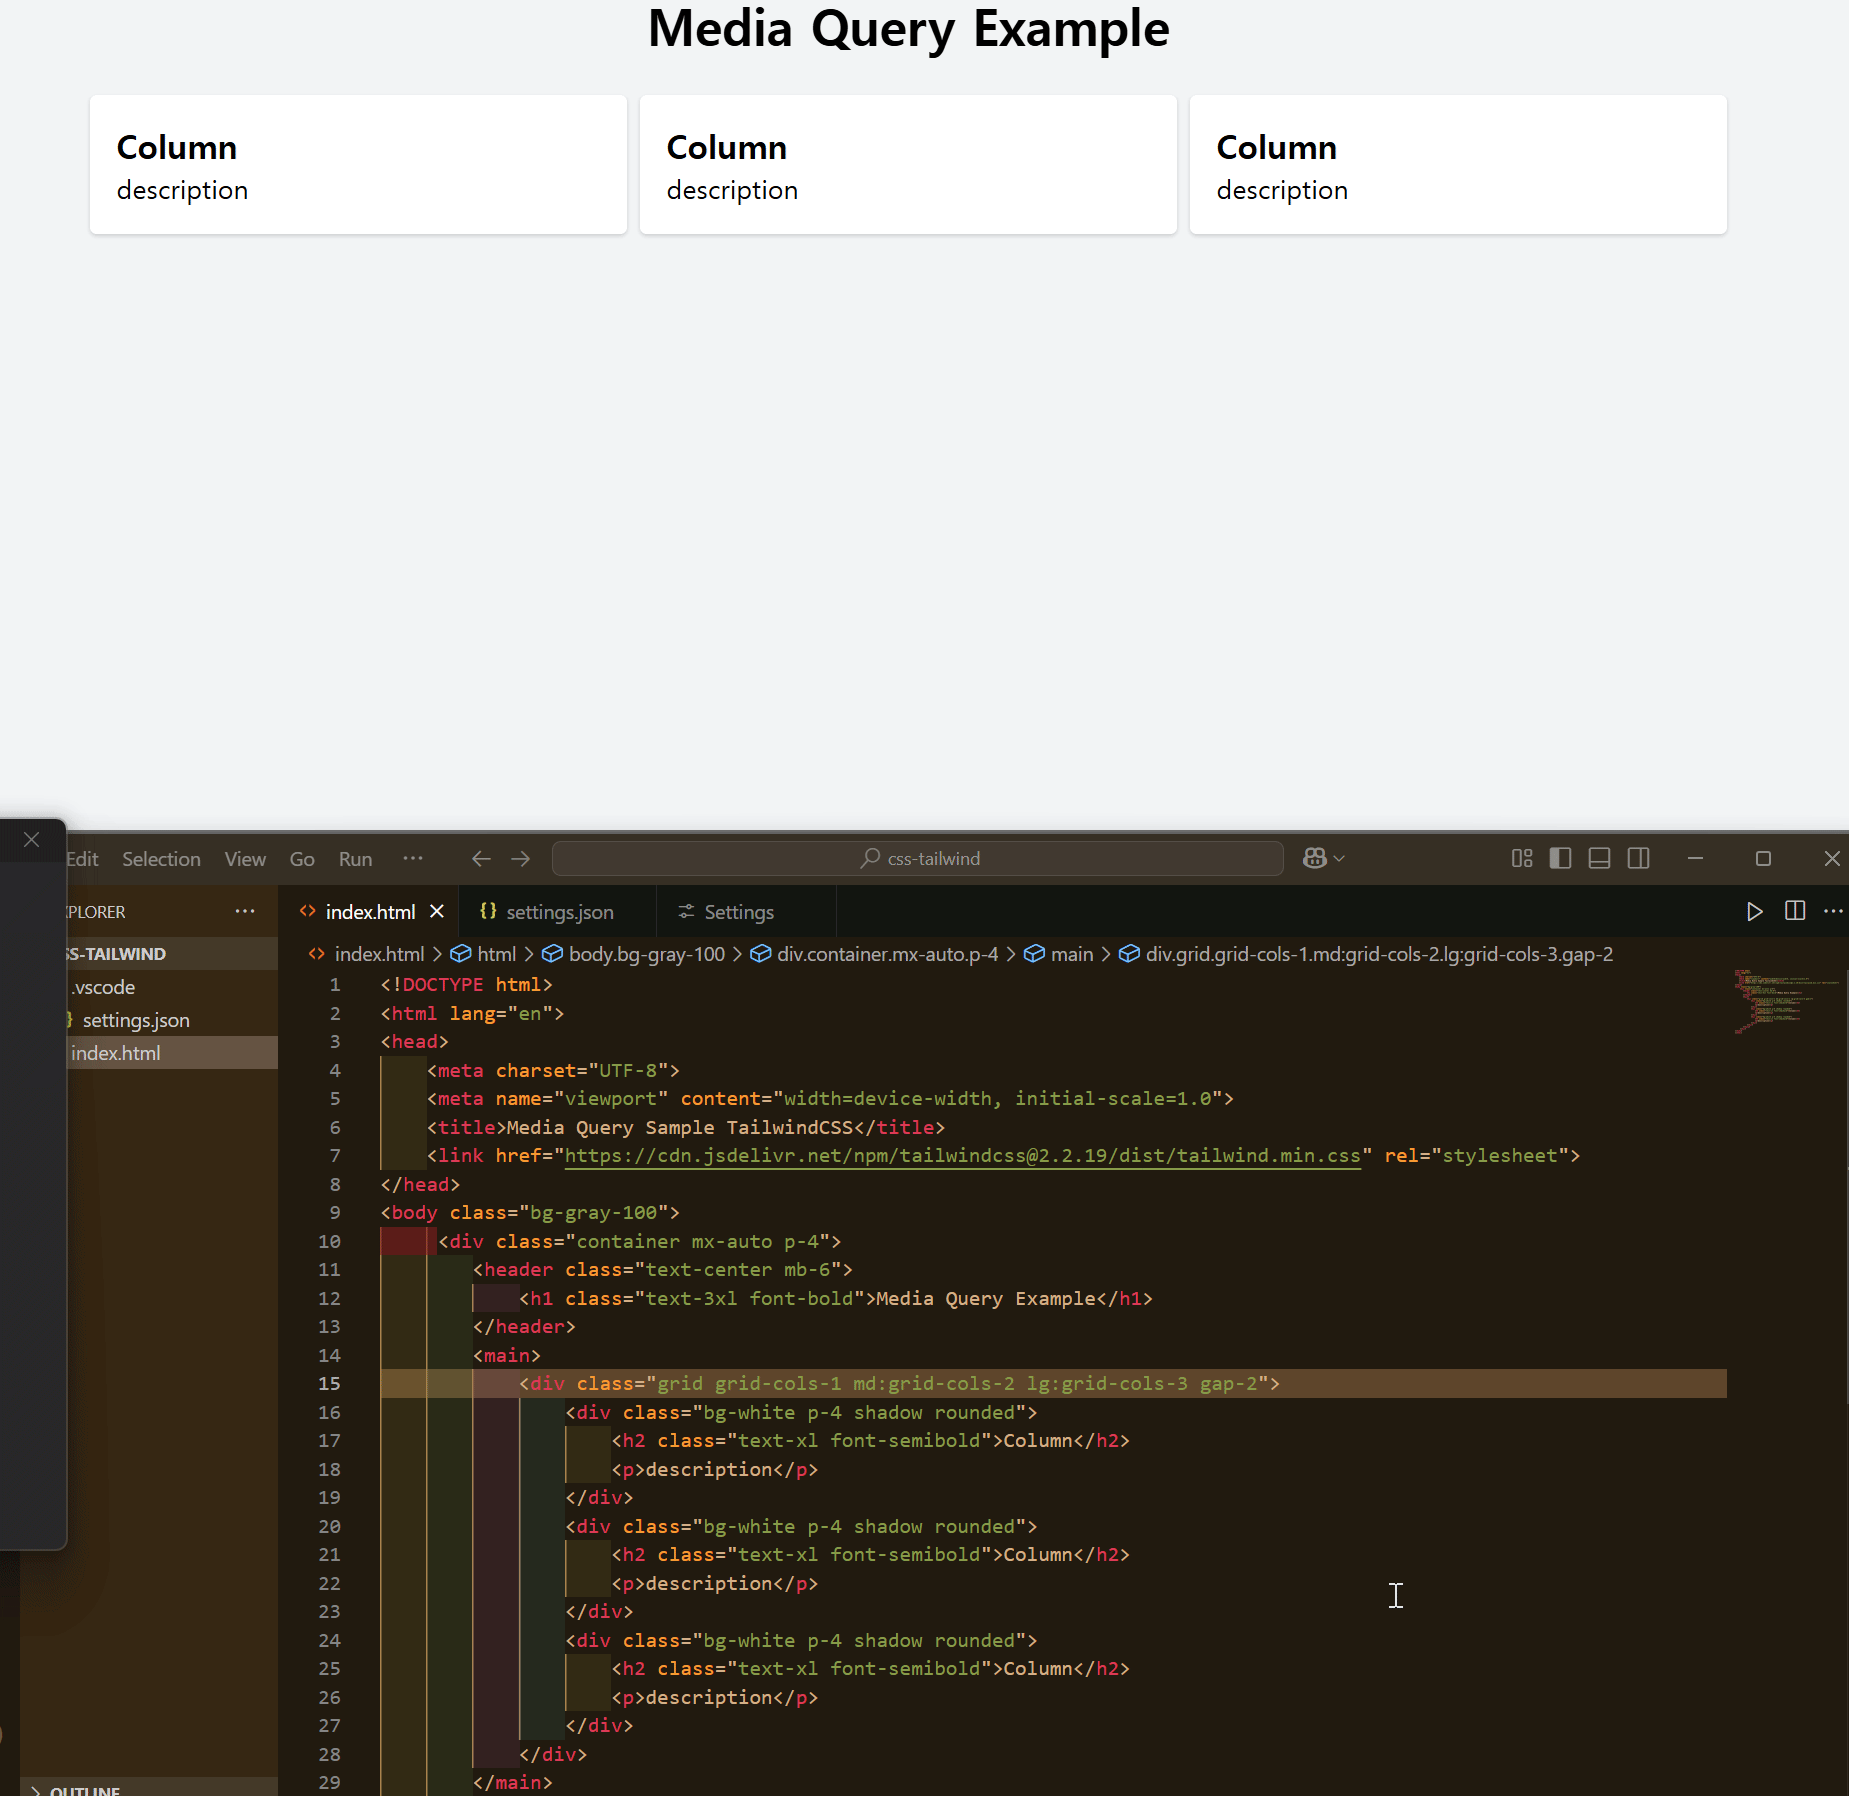This screenshot has width=1849, height=1796.
Task: Click the body tag on line 9
Action: pos(530,1213)
